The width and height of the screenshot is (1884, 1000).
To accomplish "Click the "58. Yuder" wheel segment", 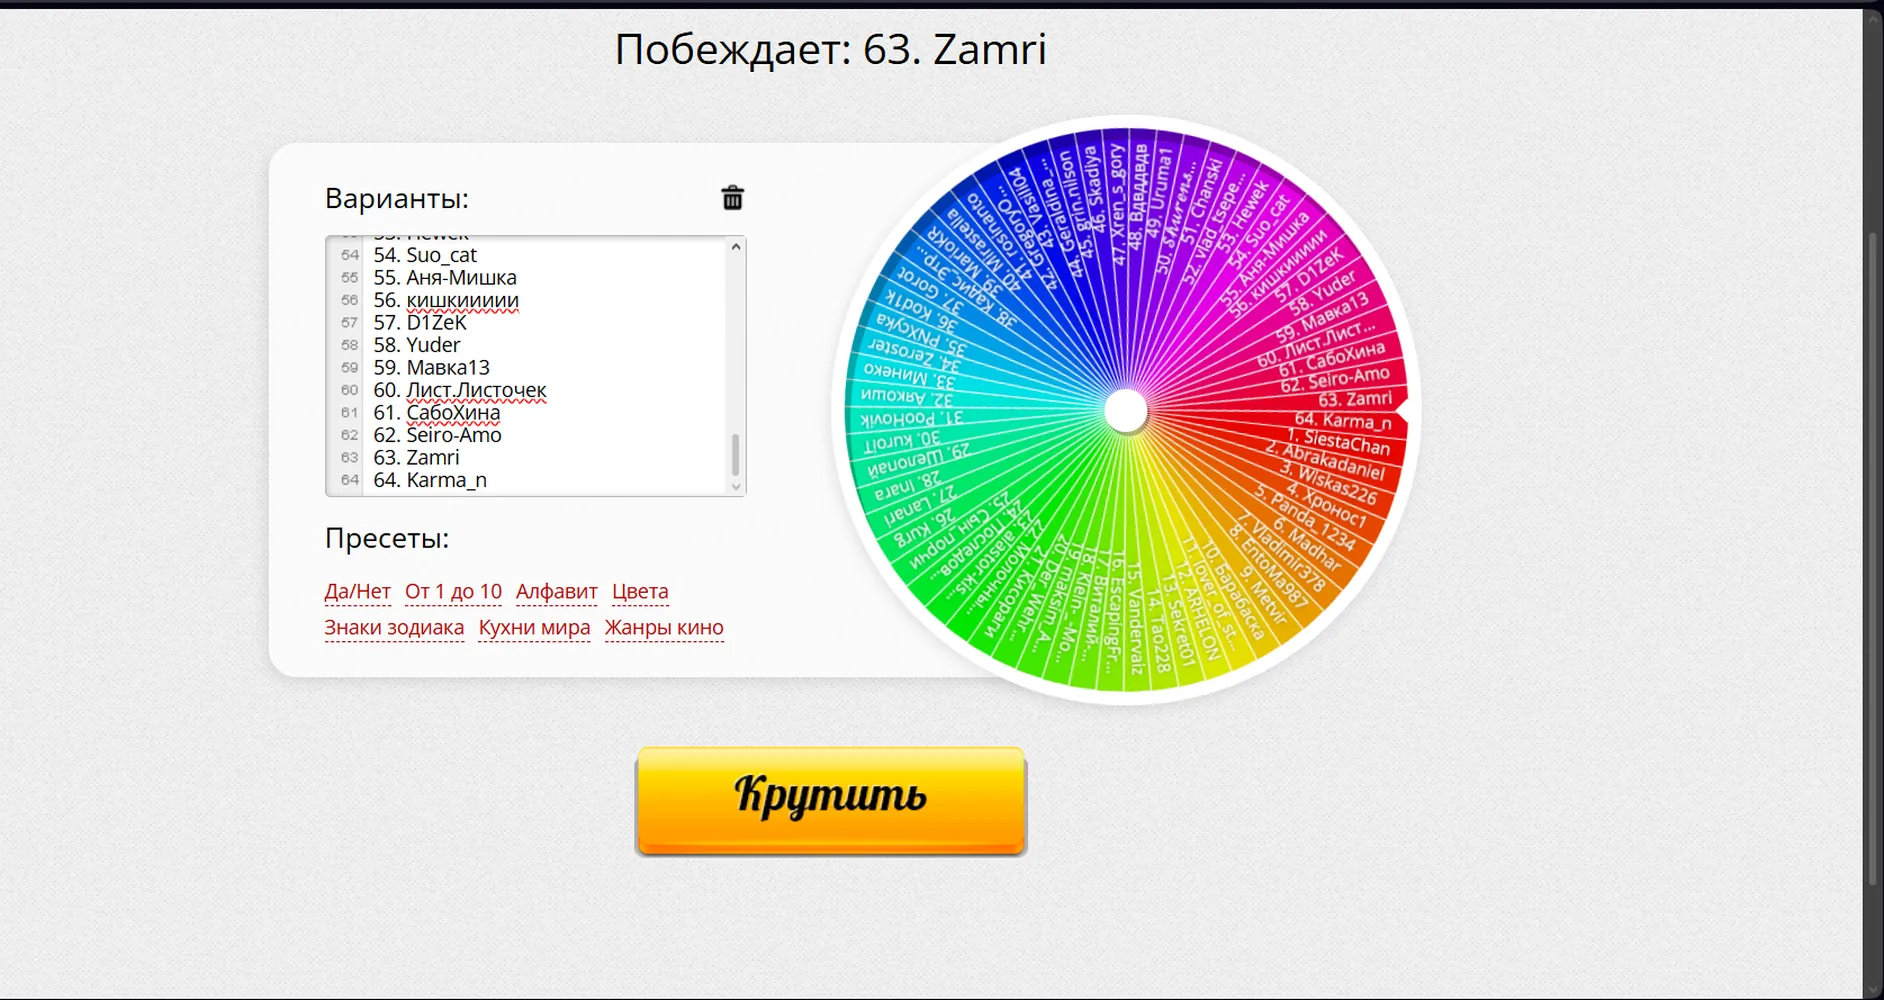I will (1322, 293).
